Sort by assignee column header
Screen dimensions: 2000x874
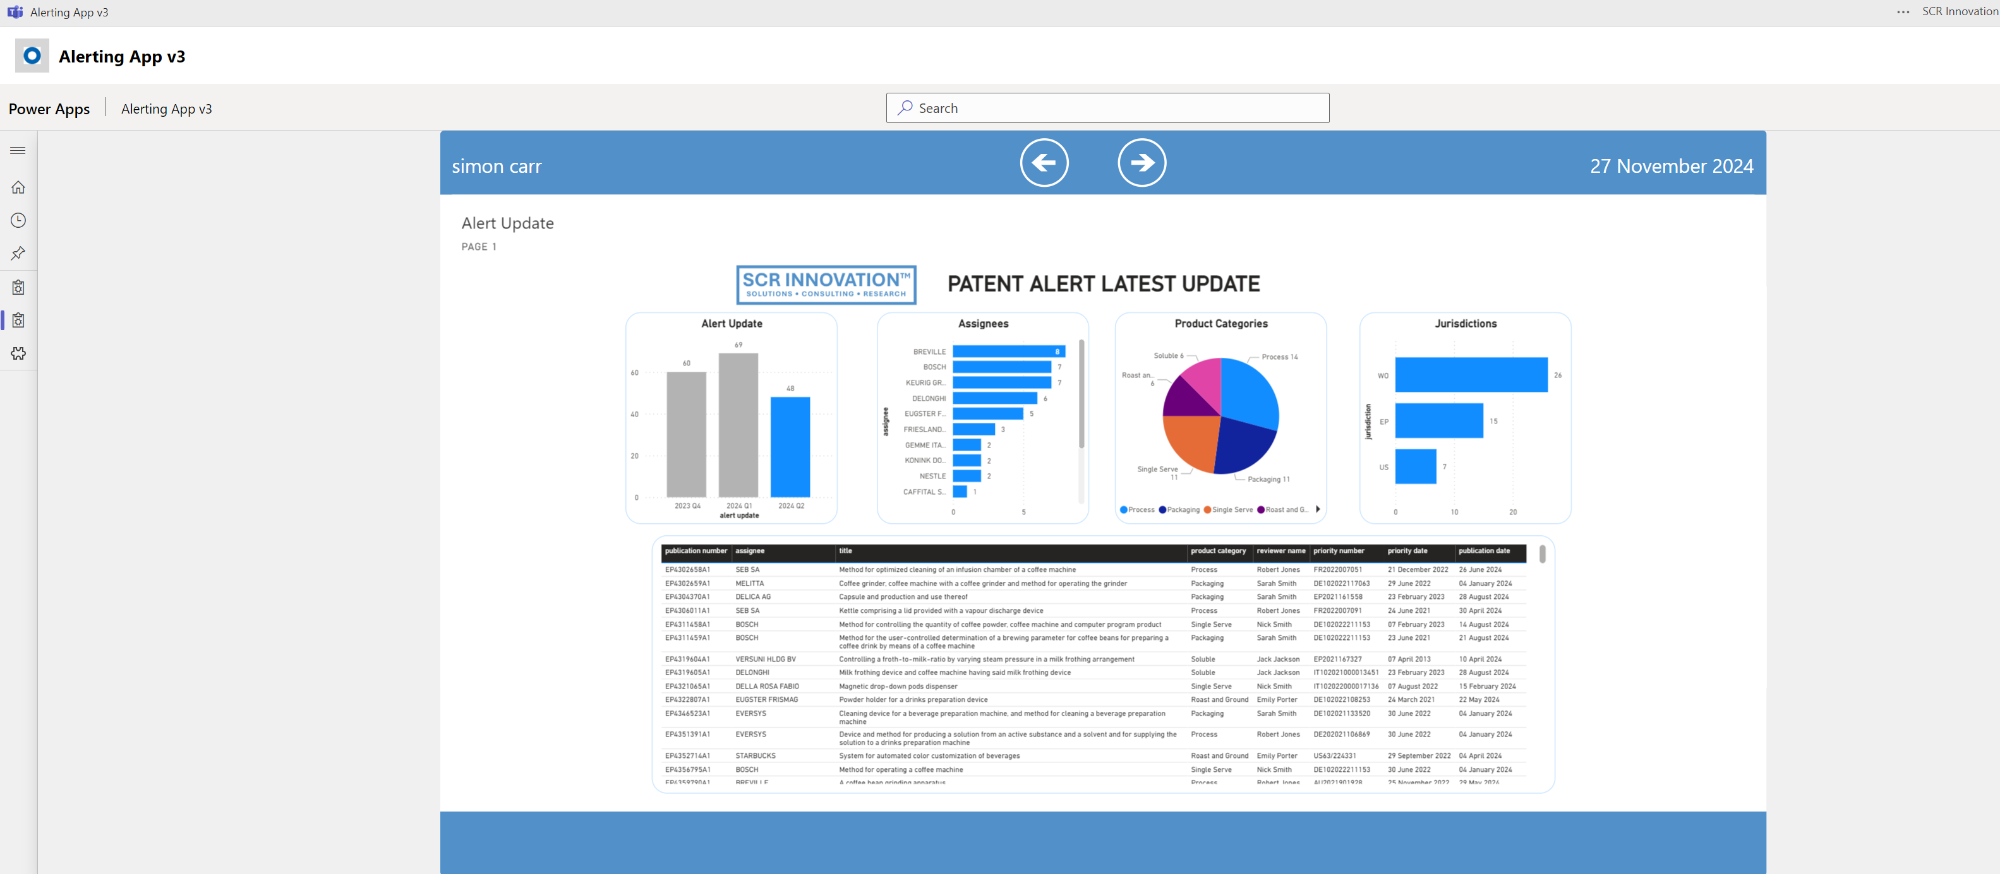[x=750, y=551]
